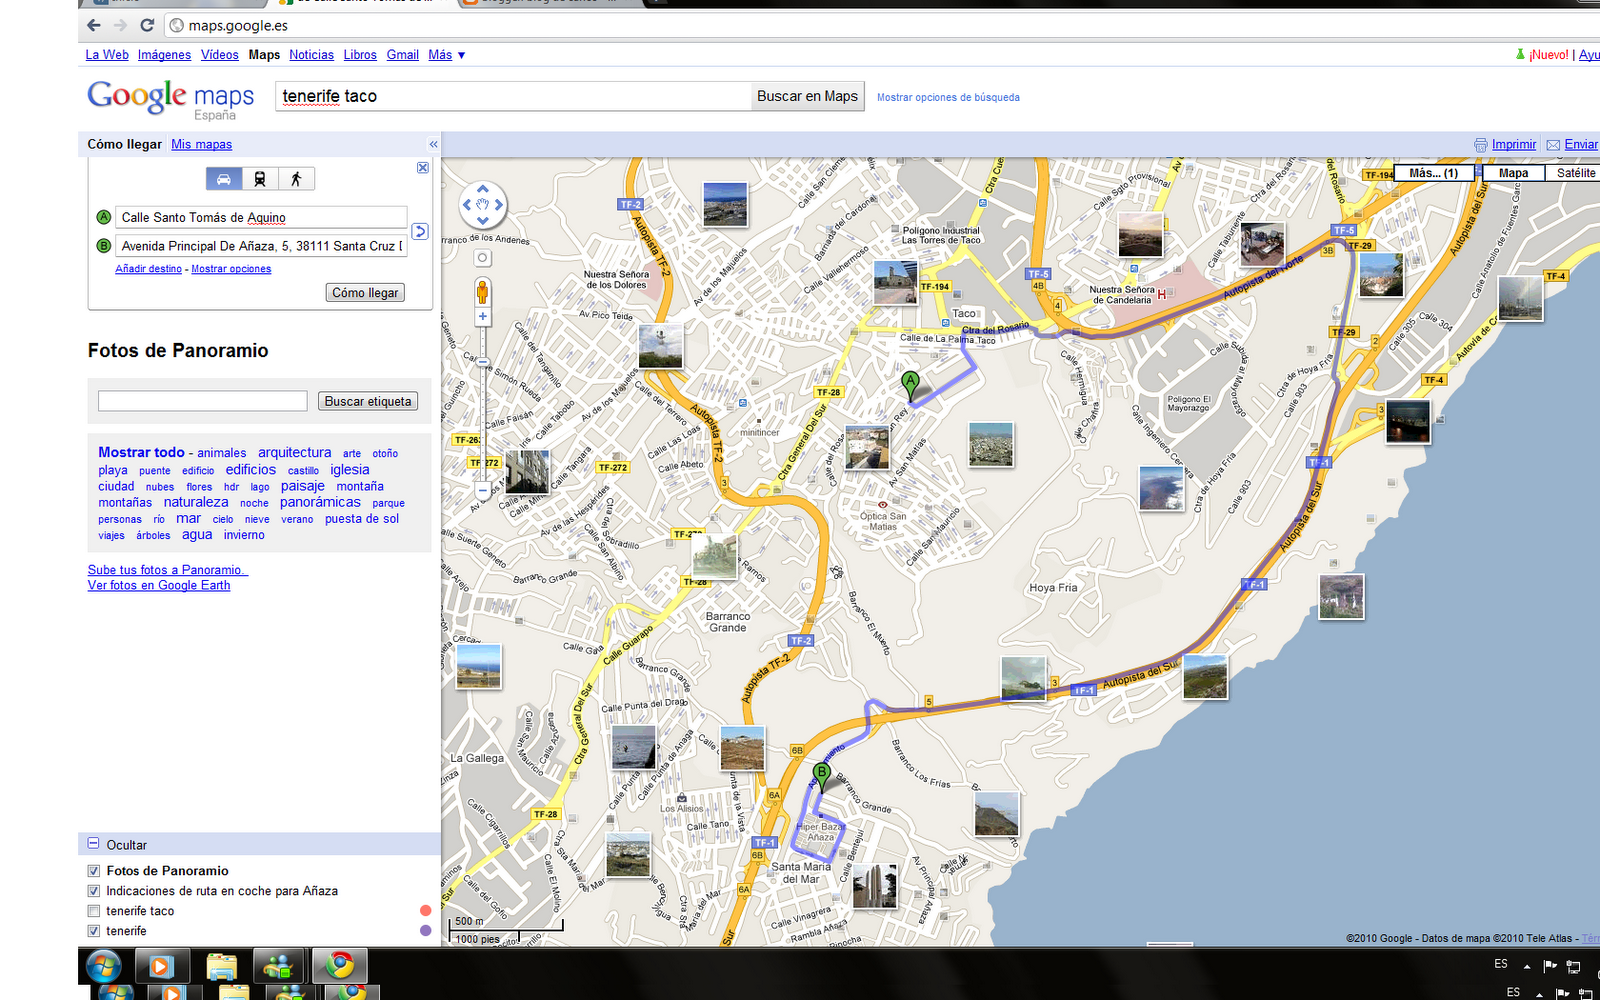The image size is (1600, 1000).
Task: Open Windows Explorer from taskbar
Action: (221, 966)
